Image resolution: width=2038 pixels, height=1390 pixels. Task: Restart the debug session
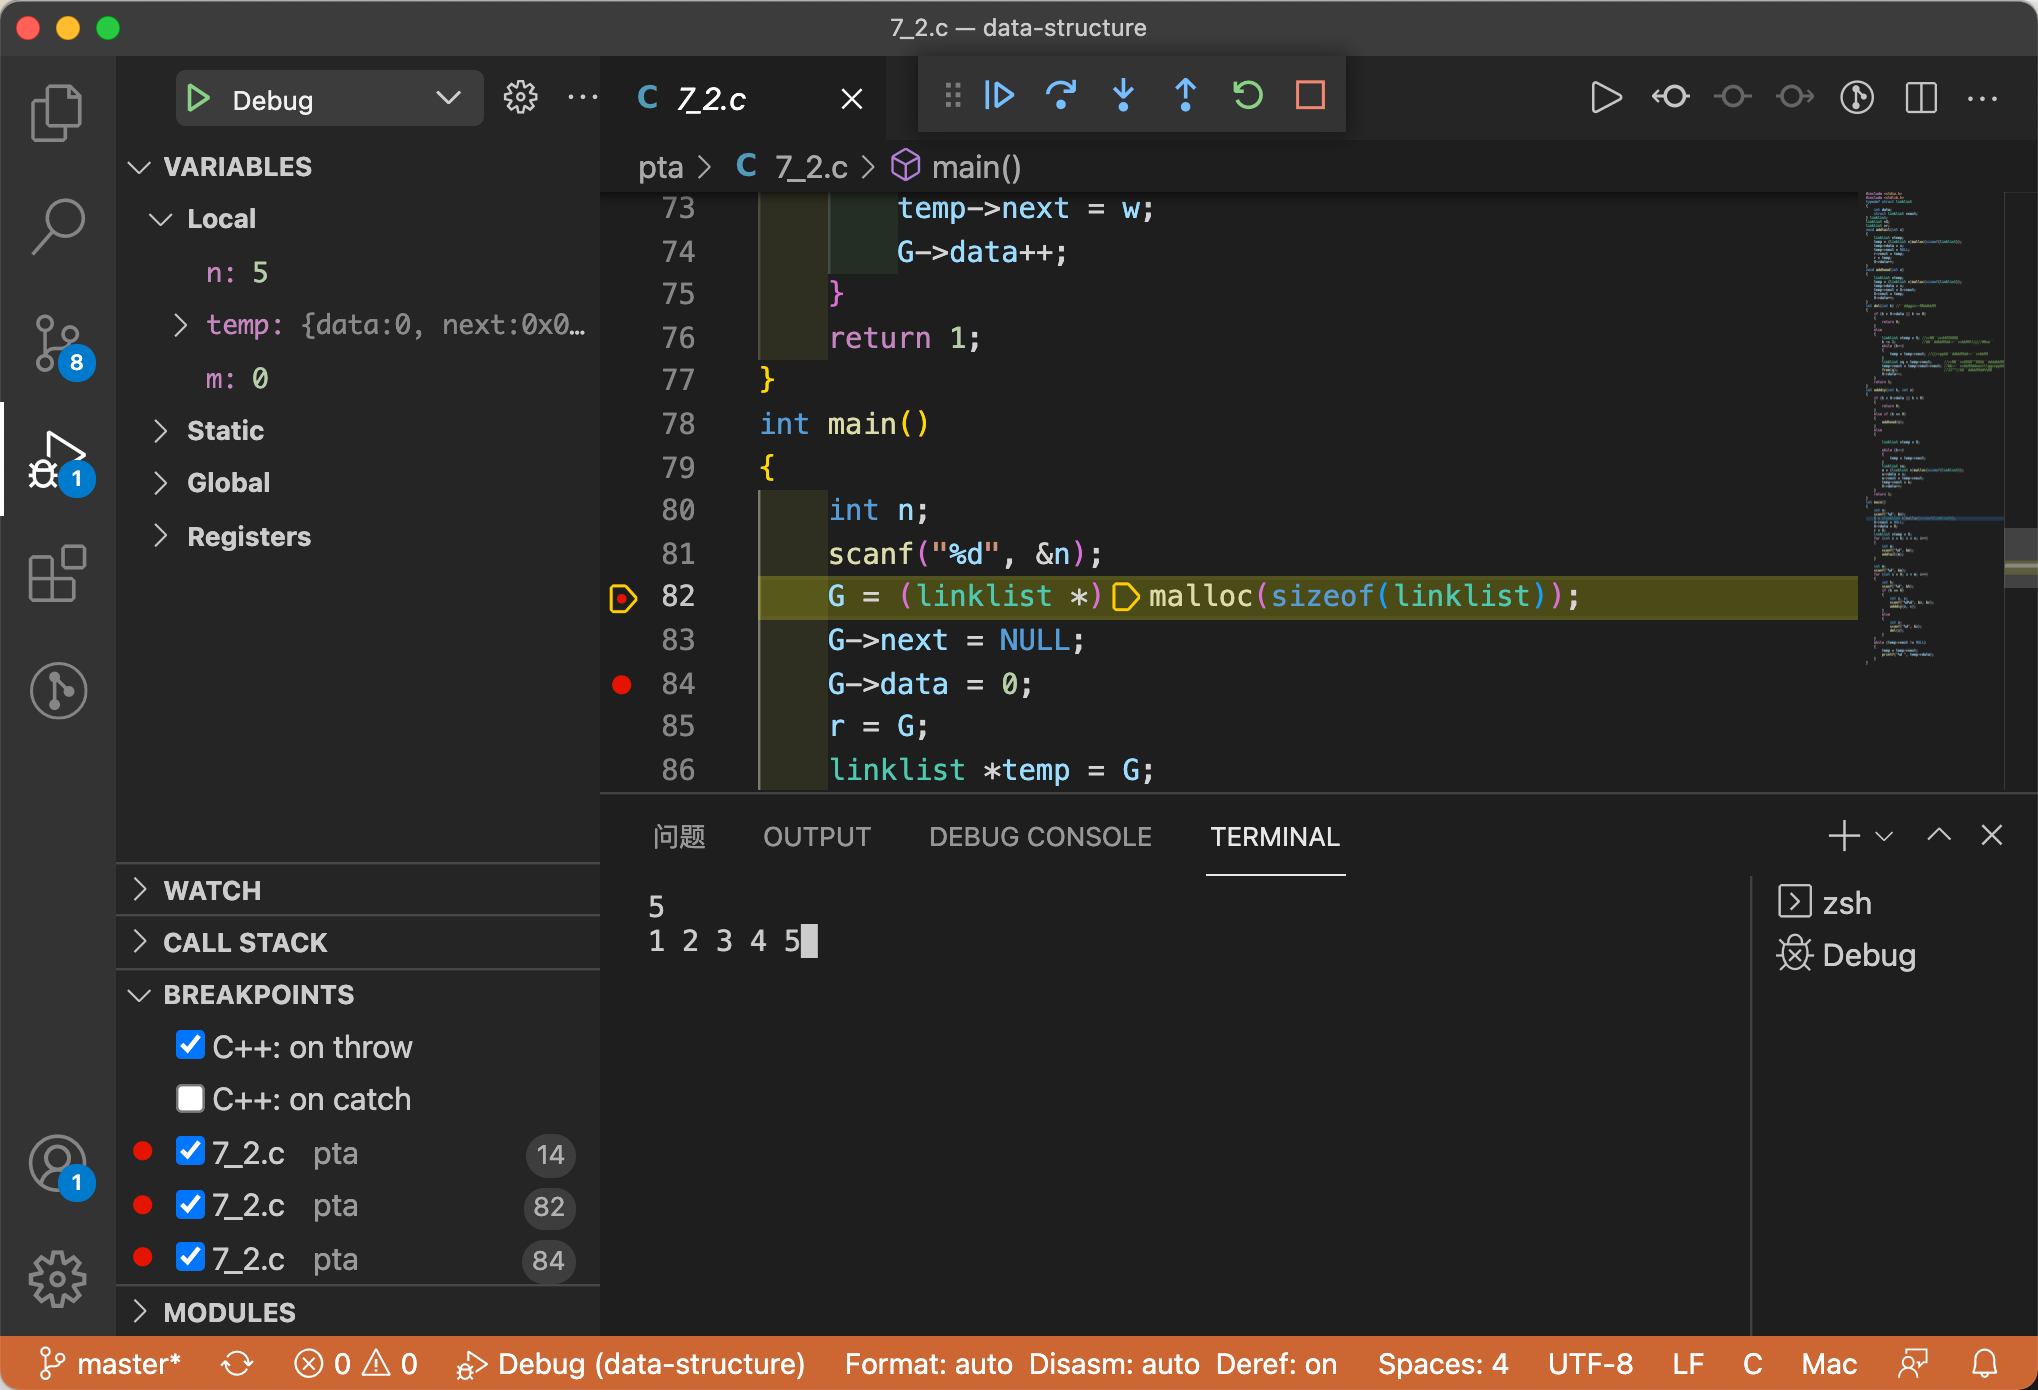click(1247, 96)
